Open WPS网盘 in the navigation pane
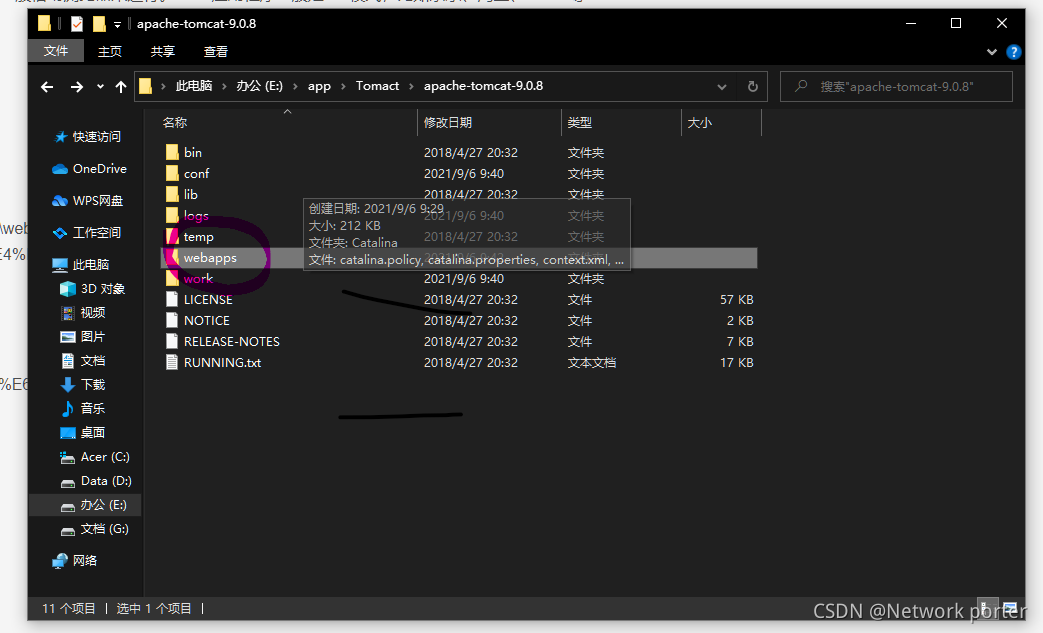The image size is (1043, 633). (98, 201)
